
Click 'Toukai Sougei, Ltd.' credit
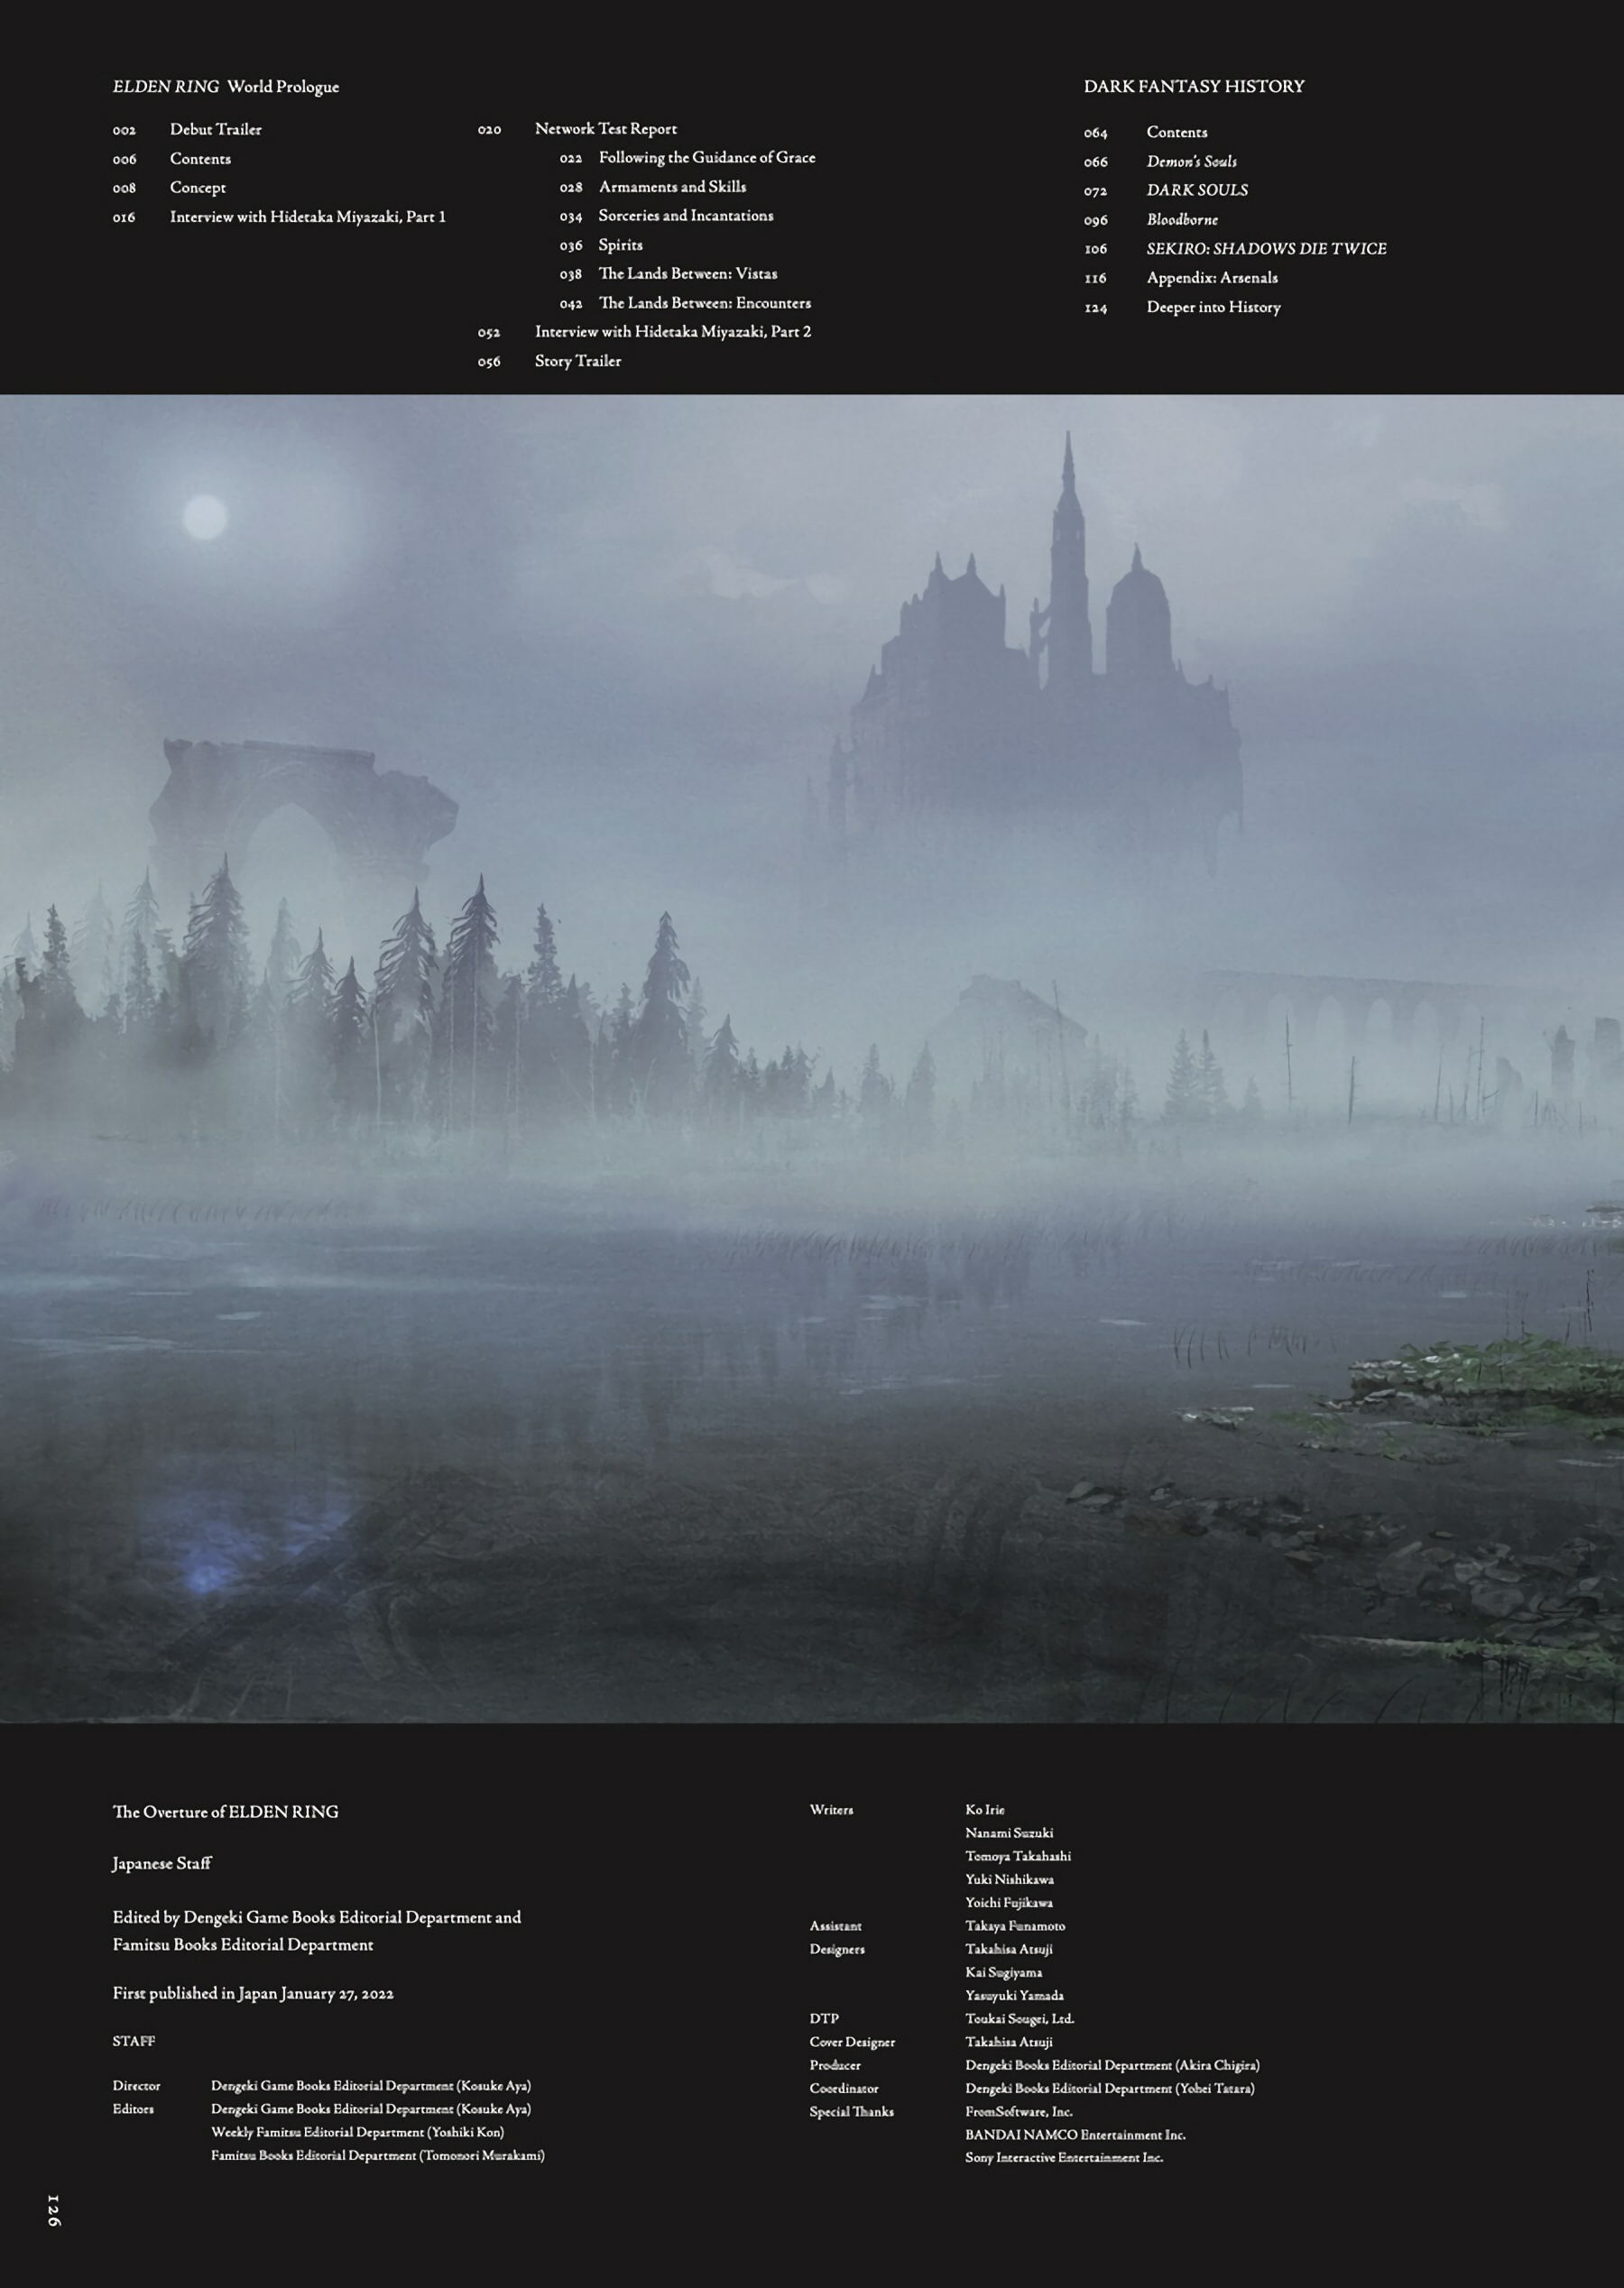(1019, 2019)
